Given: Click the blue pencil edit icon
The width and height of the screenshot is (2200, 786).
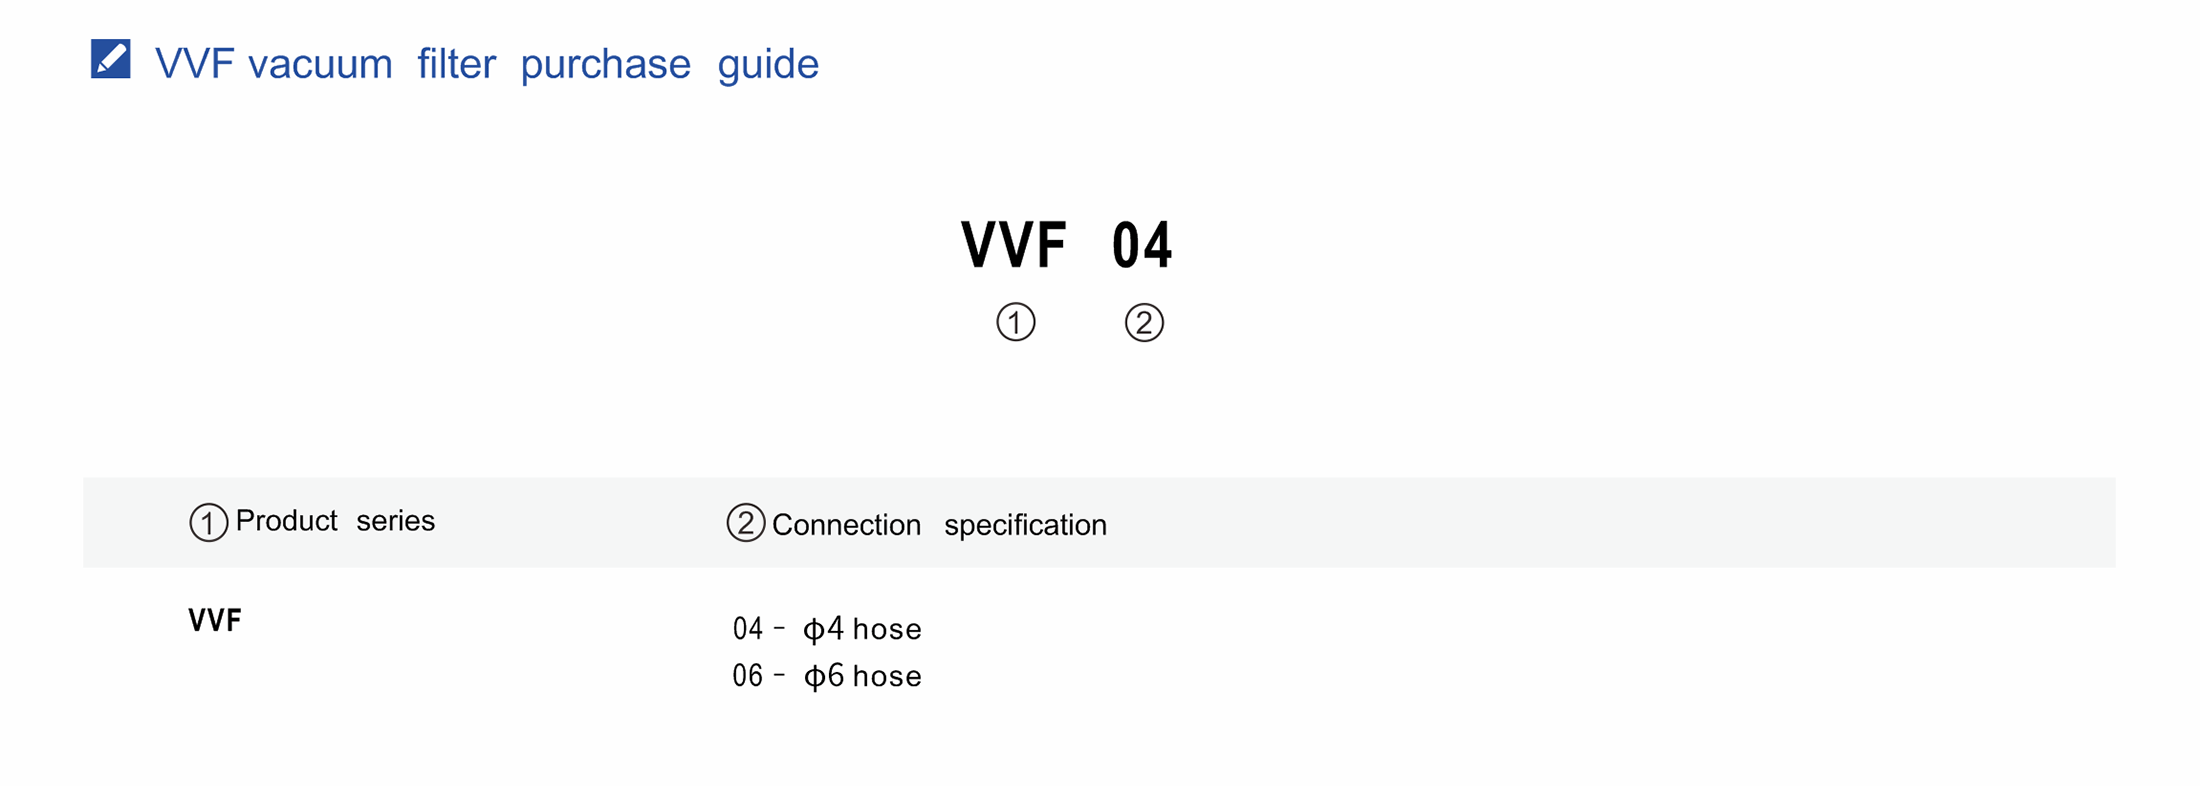Looking at the screenshot, I should point(110,59).
